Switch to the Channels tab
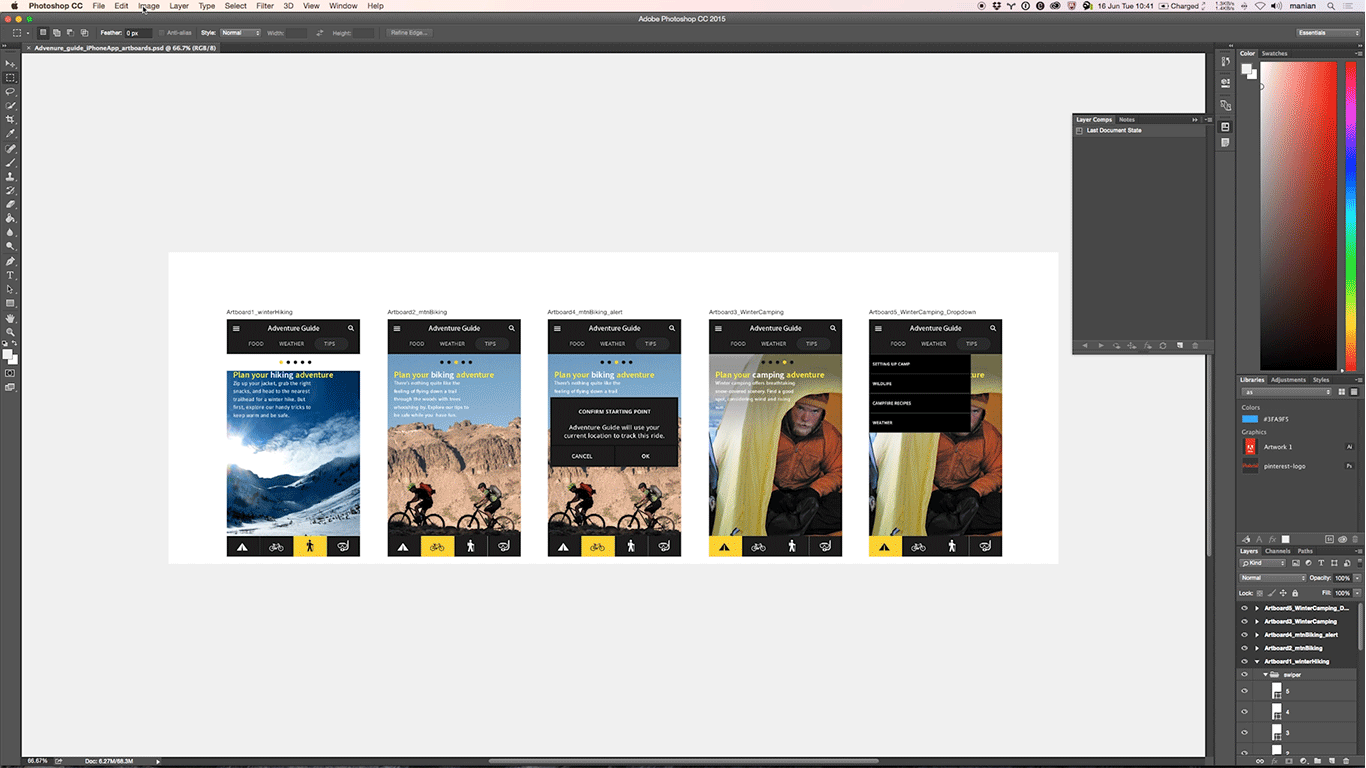This screenshot has width=1366, height=768. click(1277, 551)
